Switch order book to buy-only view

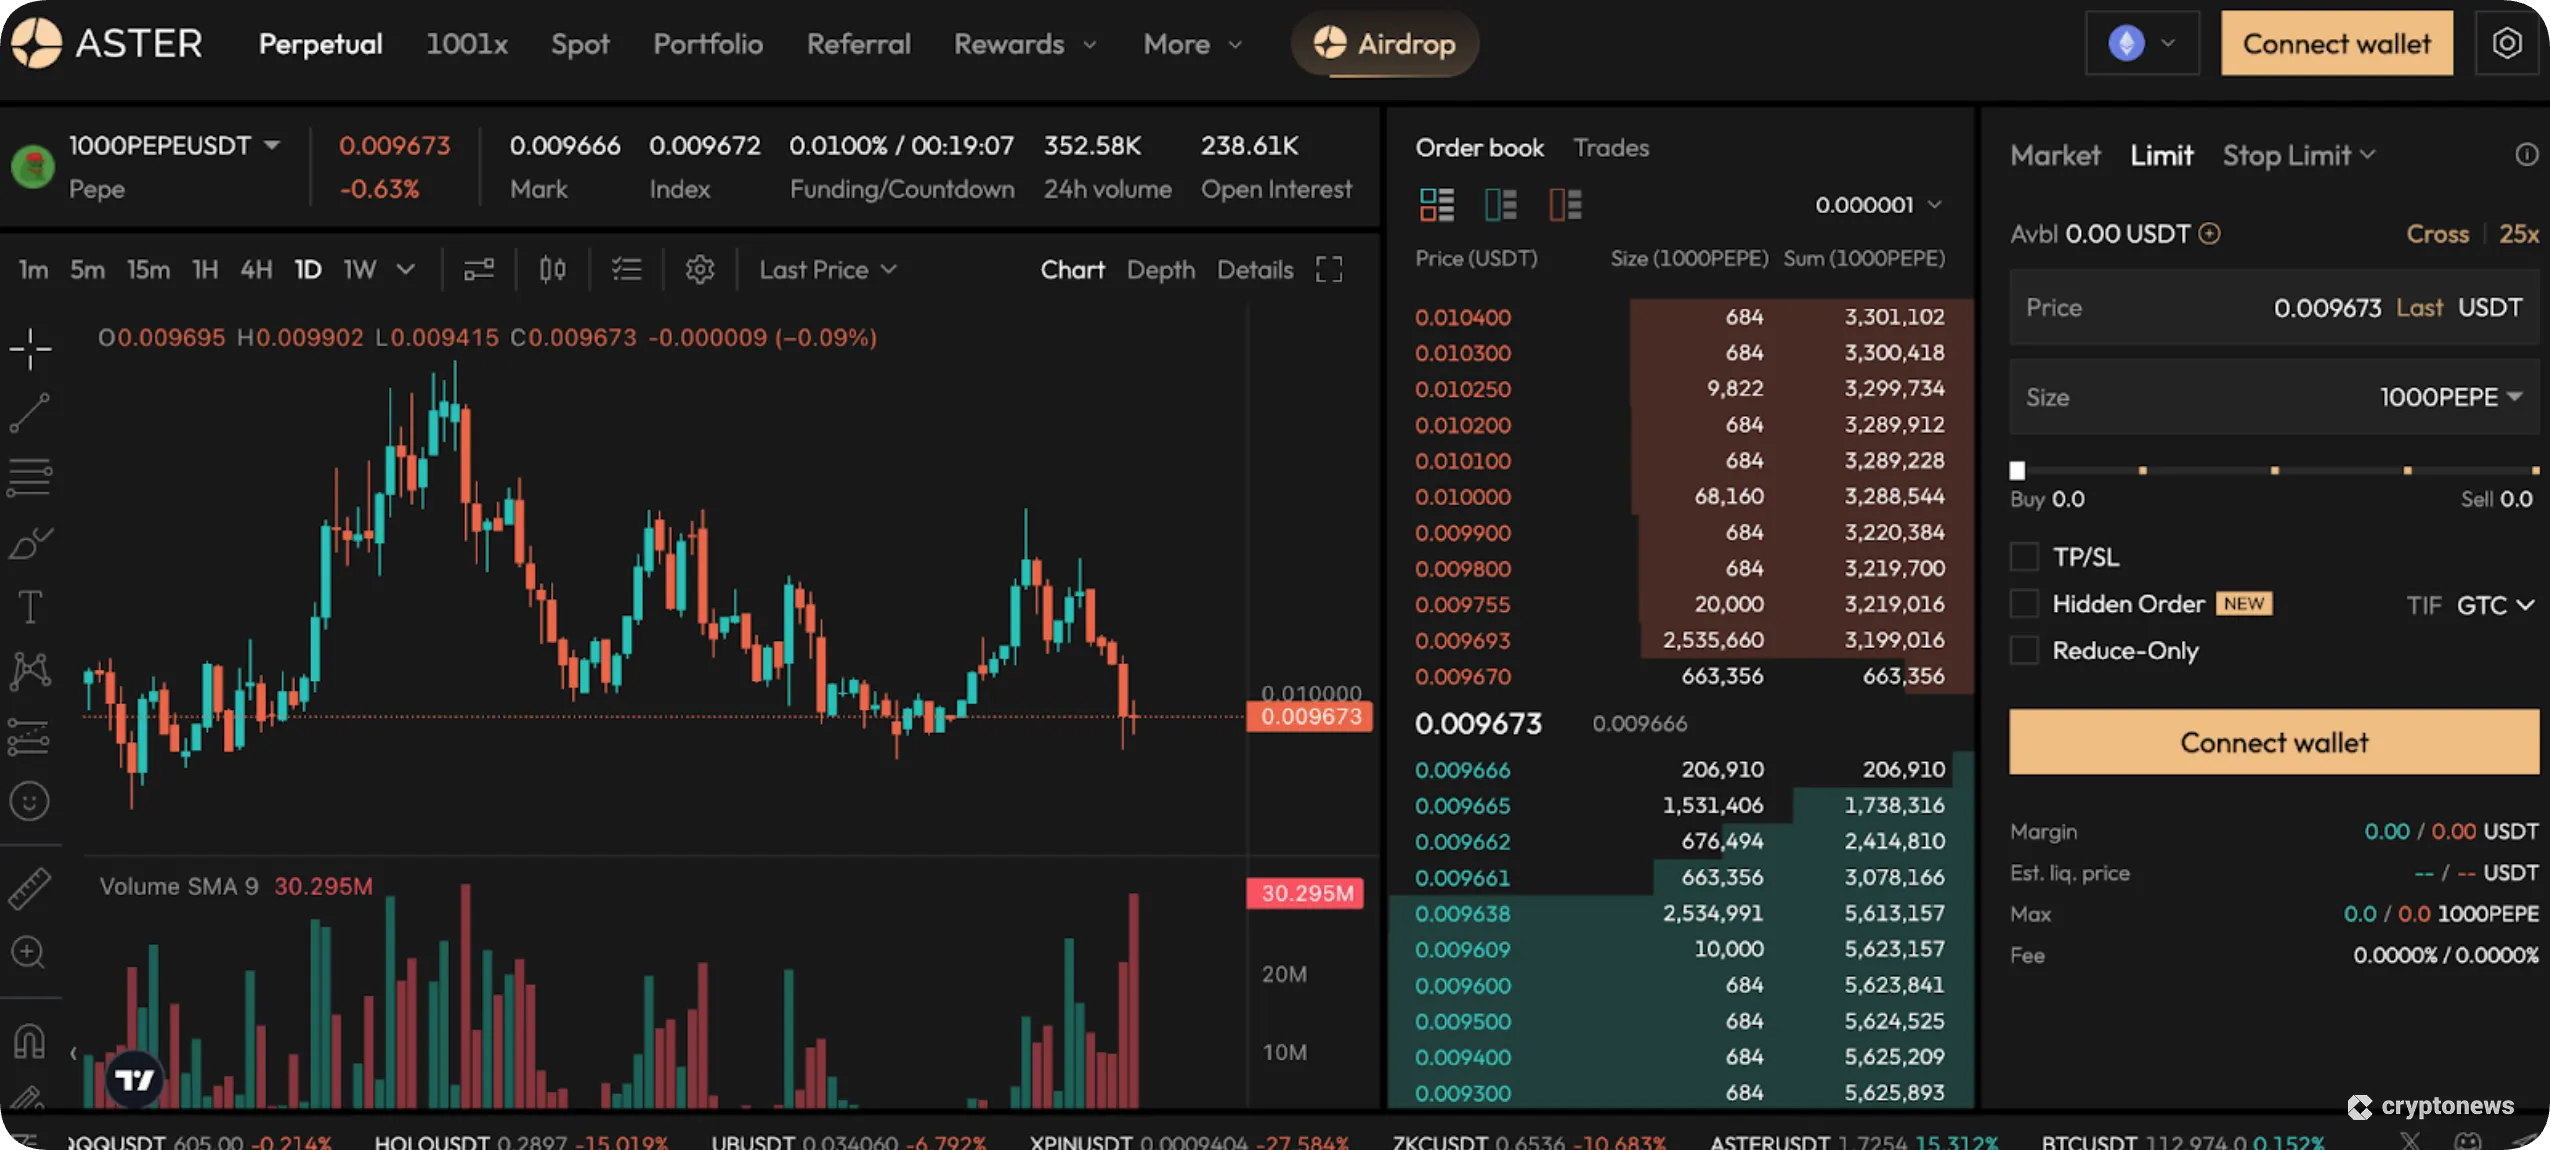click(x=1499, y=204)
